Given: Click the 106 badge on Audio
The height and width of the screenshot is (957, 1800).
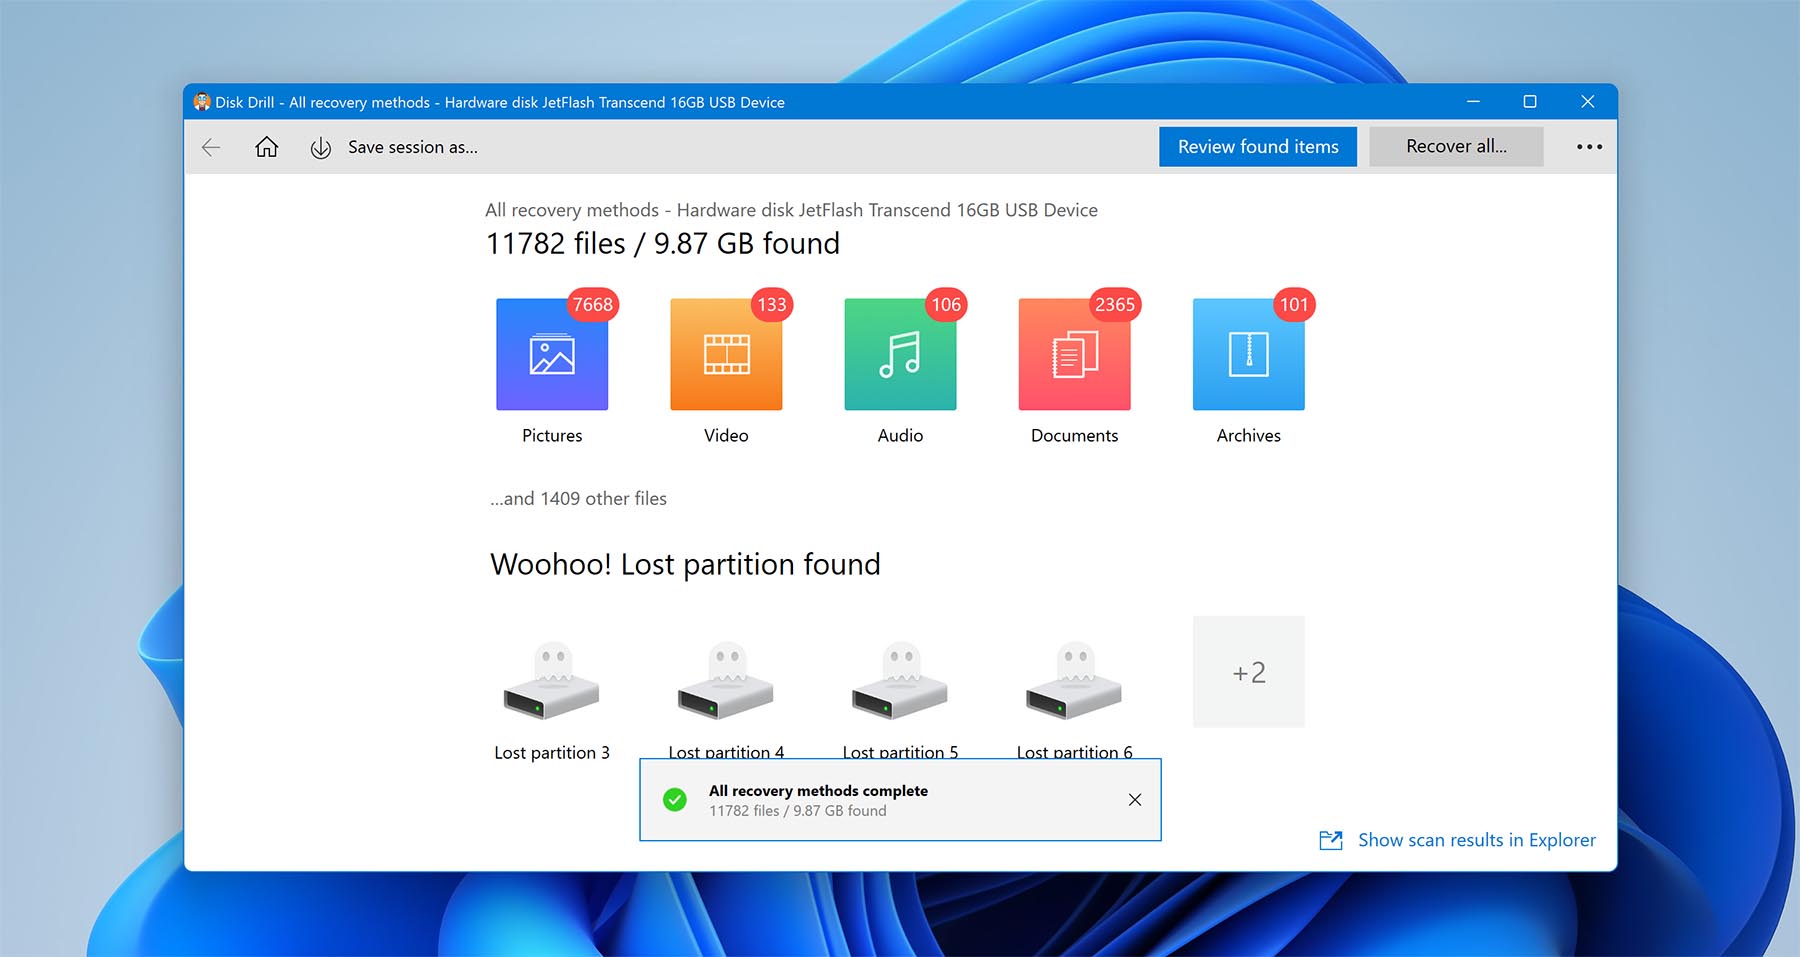Looking at the screenshot, I should 946,304.
